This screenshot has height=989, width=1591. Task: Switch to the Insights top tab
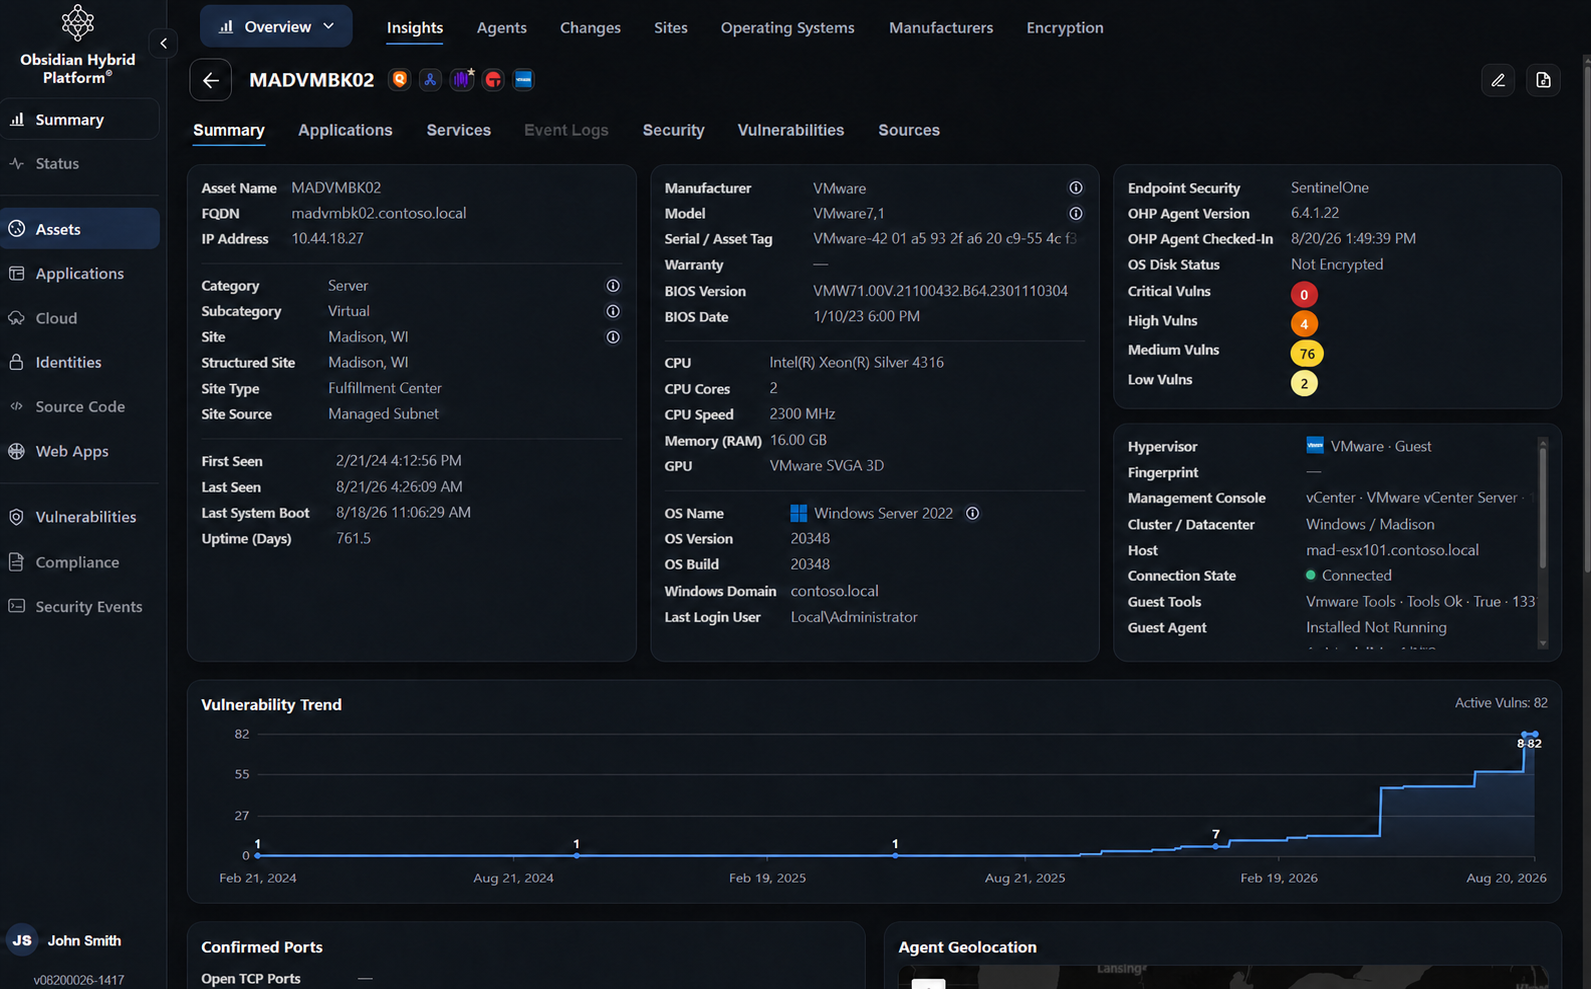point(415,28)
